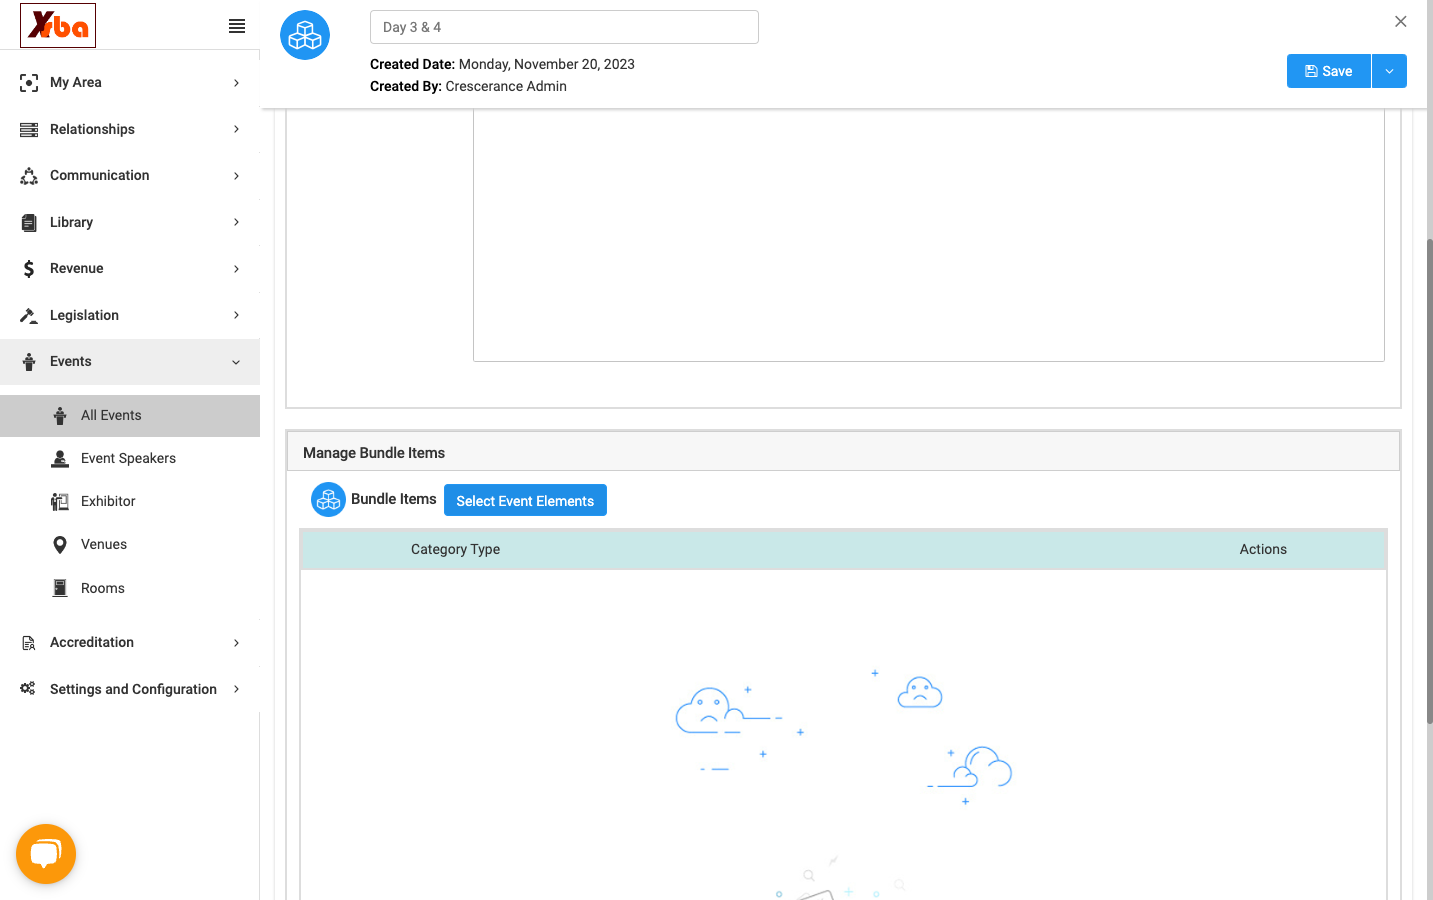Open the orange chat widget

coord(46,854)
